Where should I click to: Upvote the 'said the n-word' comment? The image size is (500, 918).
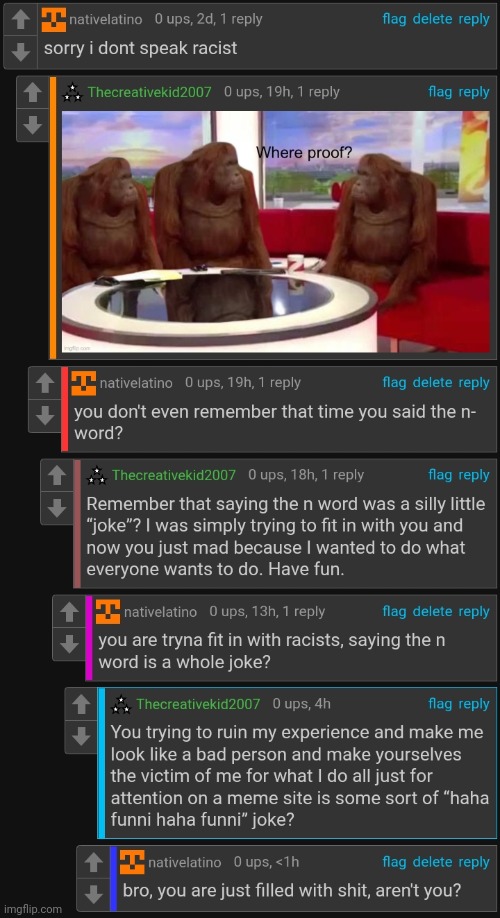point(45,383)
